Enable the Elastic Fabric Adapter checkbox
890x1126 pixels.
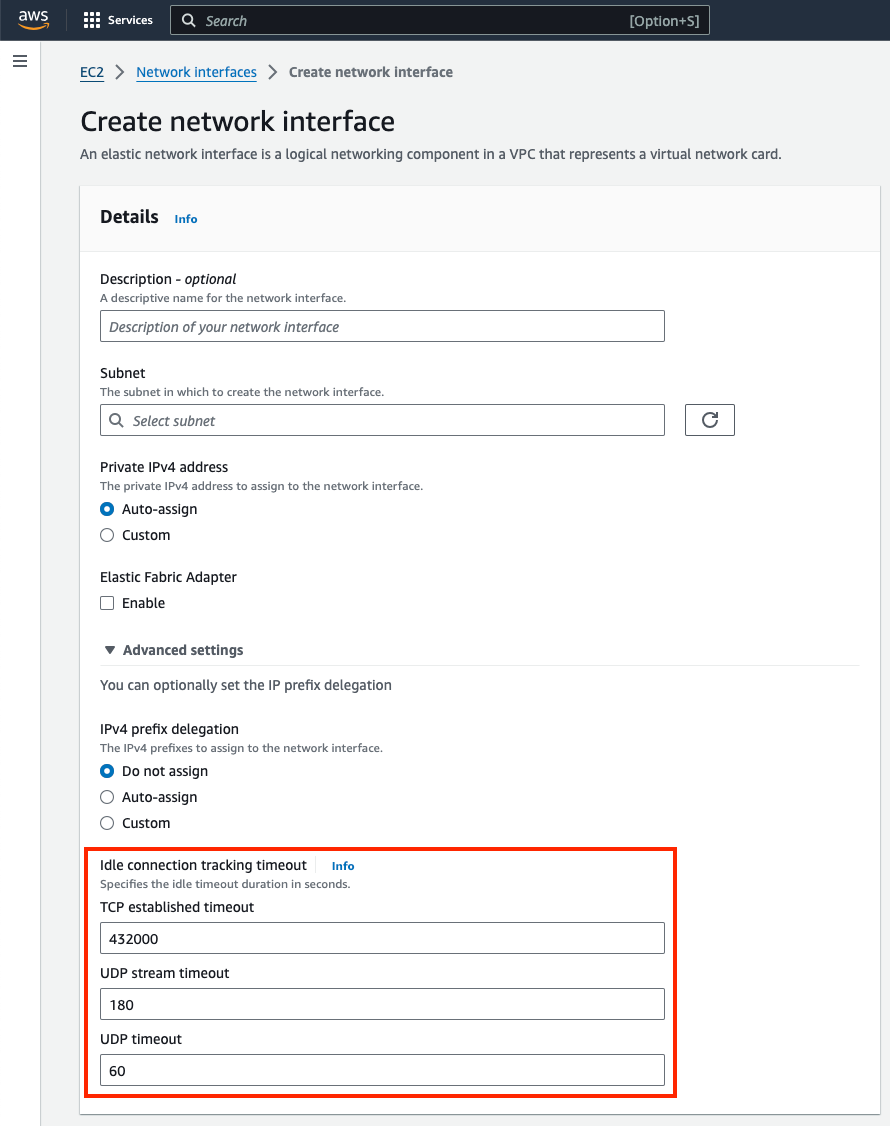[x=107, y=603]
